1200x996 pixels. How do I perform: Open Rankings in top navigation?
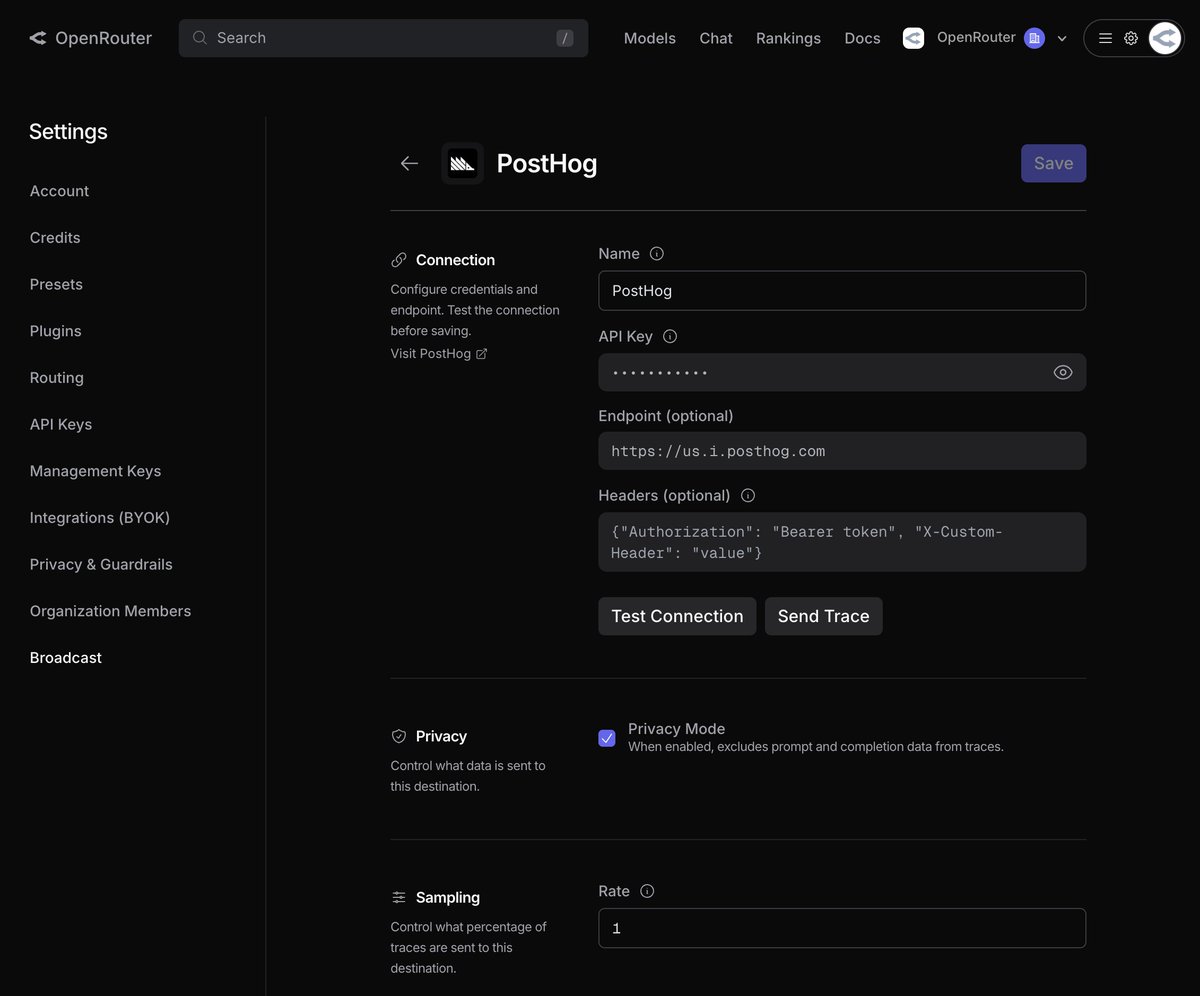tap(788, 38)
